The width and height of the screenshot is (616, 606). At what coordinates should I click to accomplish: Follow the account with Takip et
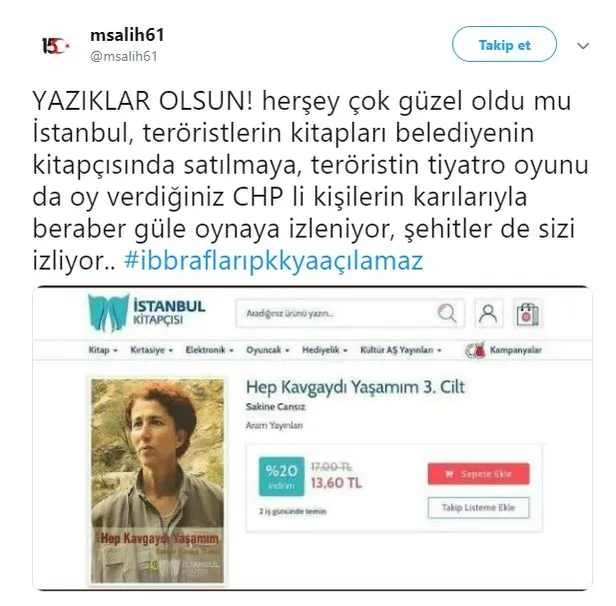504,44
